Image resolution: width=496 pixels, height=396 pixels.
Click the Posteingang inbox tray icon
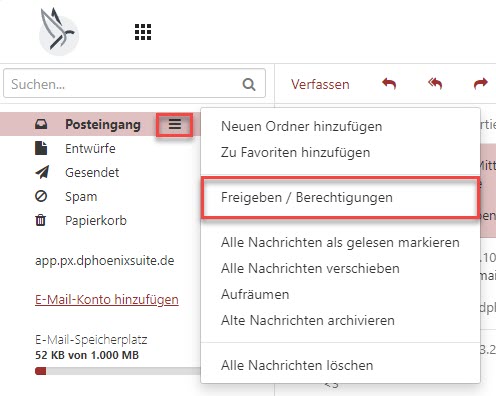41,124
